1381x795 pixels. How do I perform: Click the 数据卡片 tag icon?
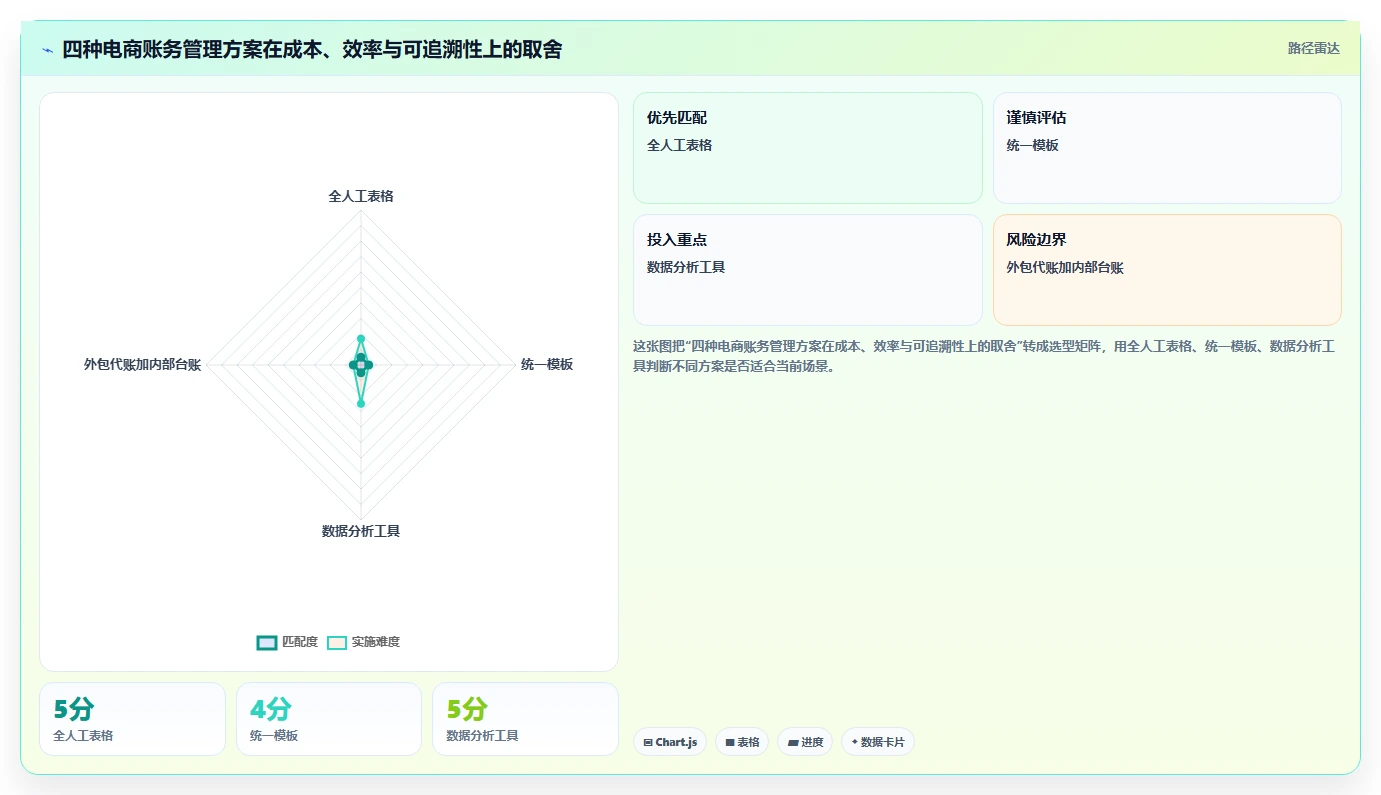coord(854,743)
